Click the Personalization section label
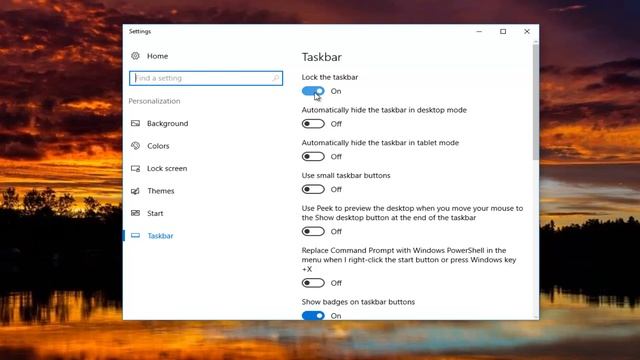The height and width of the screenshot is (360, 640). point(154,101)
